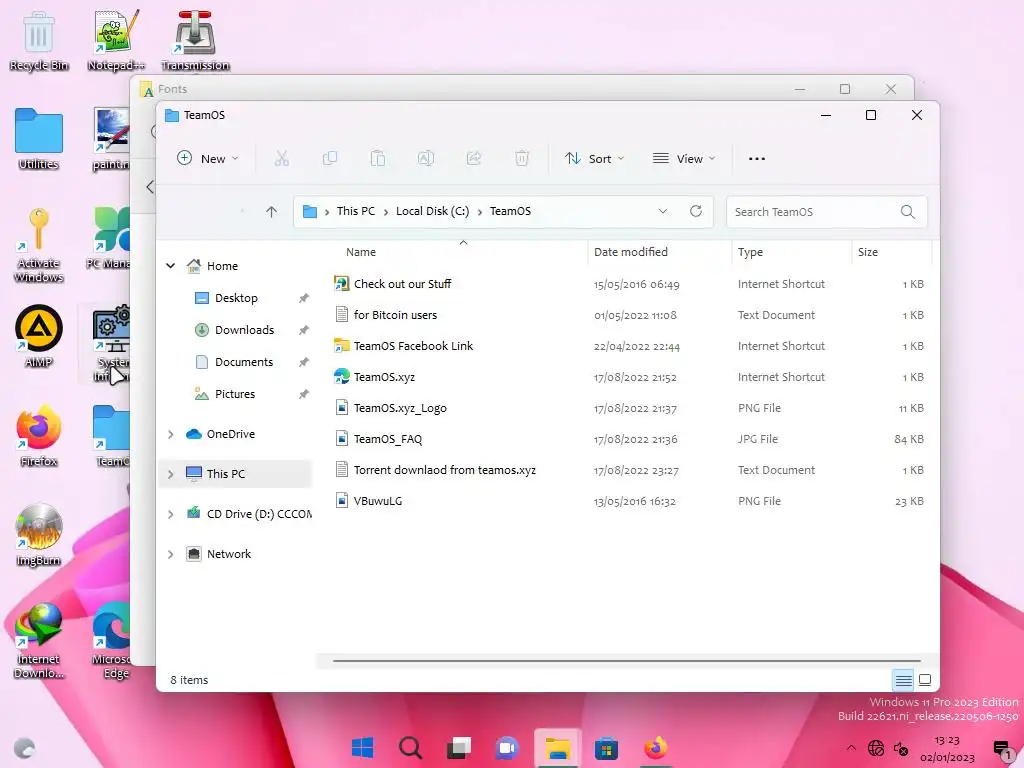Select the Activate Windows key icon
1024x768 pixels.
pos(39,245)
